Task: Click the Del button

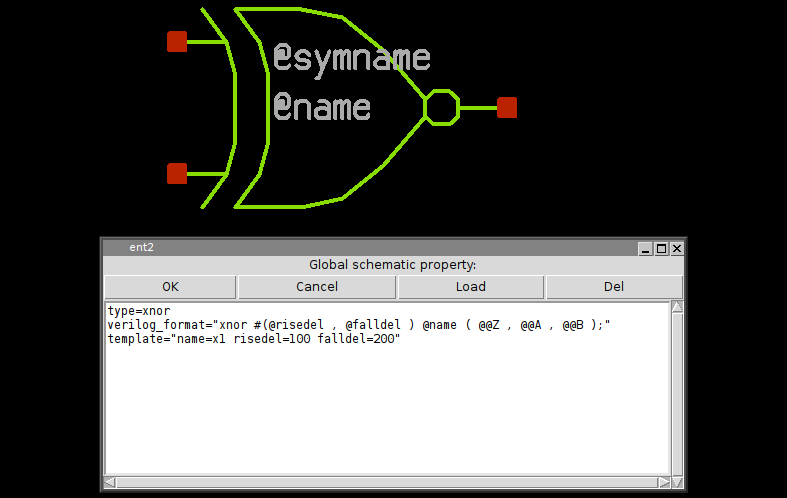Action: click(613, 287)
